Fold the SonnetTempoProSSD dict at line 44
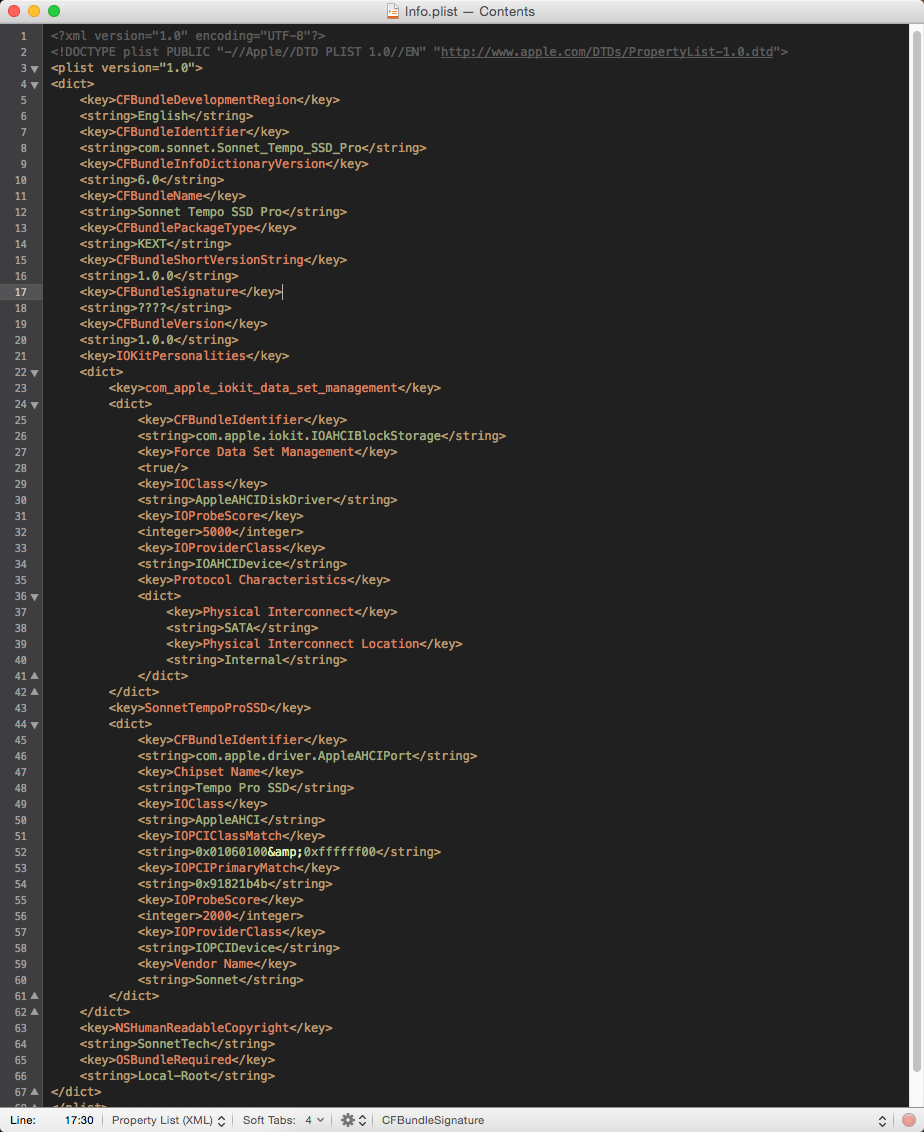Viewport: 924px width, 1132px height. pyautogui.click(x=34, y=724)
